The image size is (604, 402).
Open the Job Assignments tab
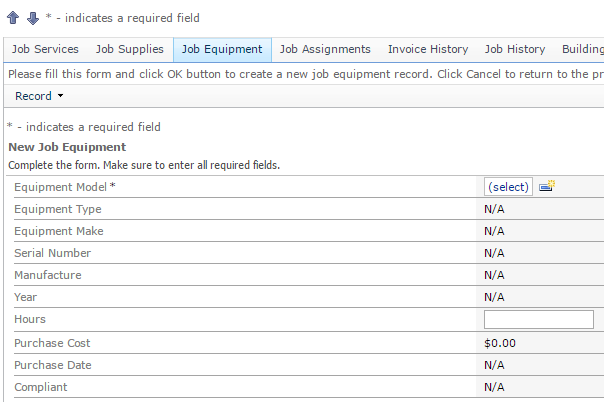click(325, 49)
